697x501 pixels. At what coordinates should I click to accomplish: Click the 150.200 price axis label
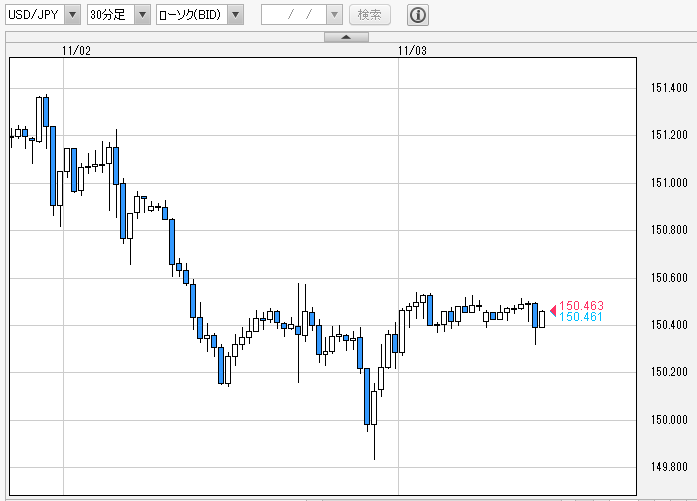[x=669, y=372]
